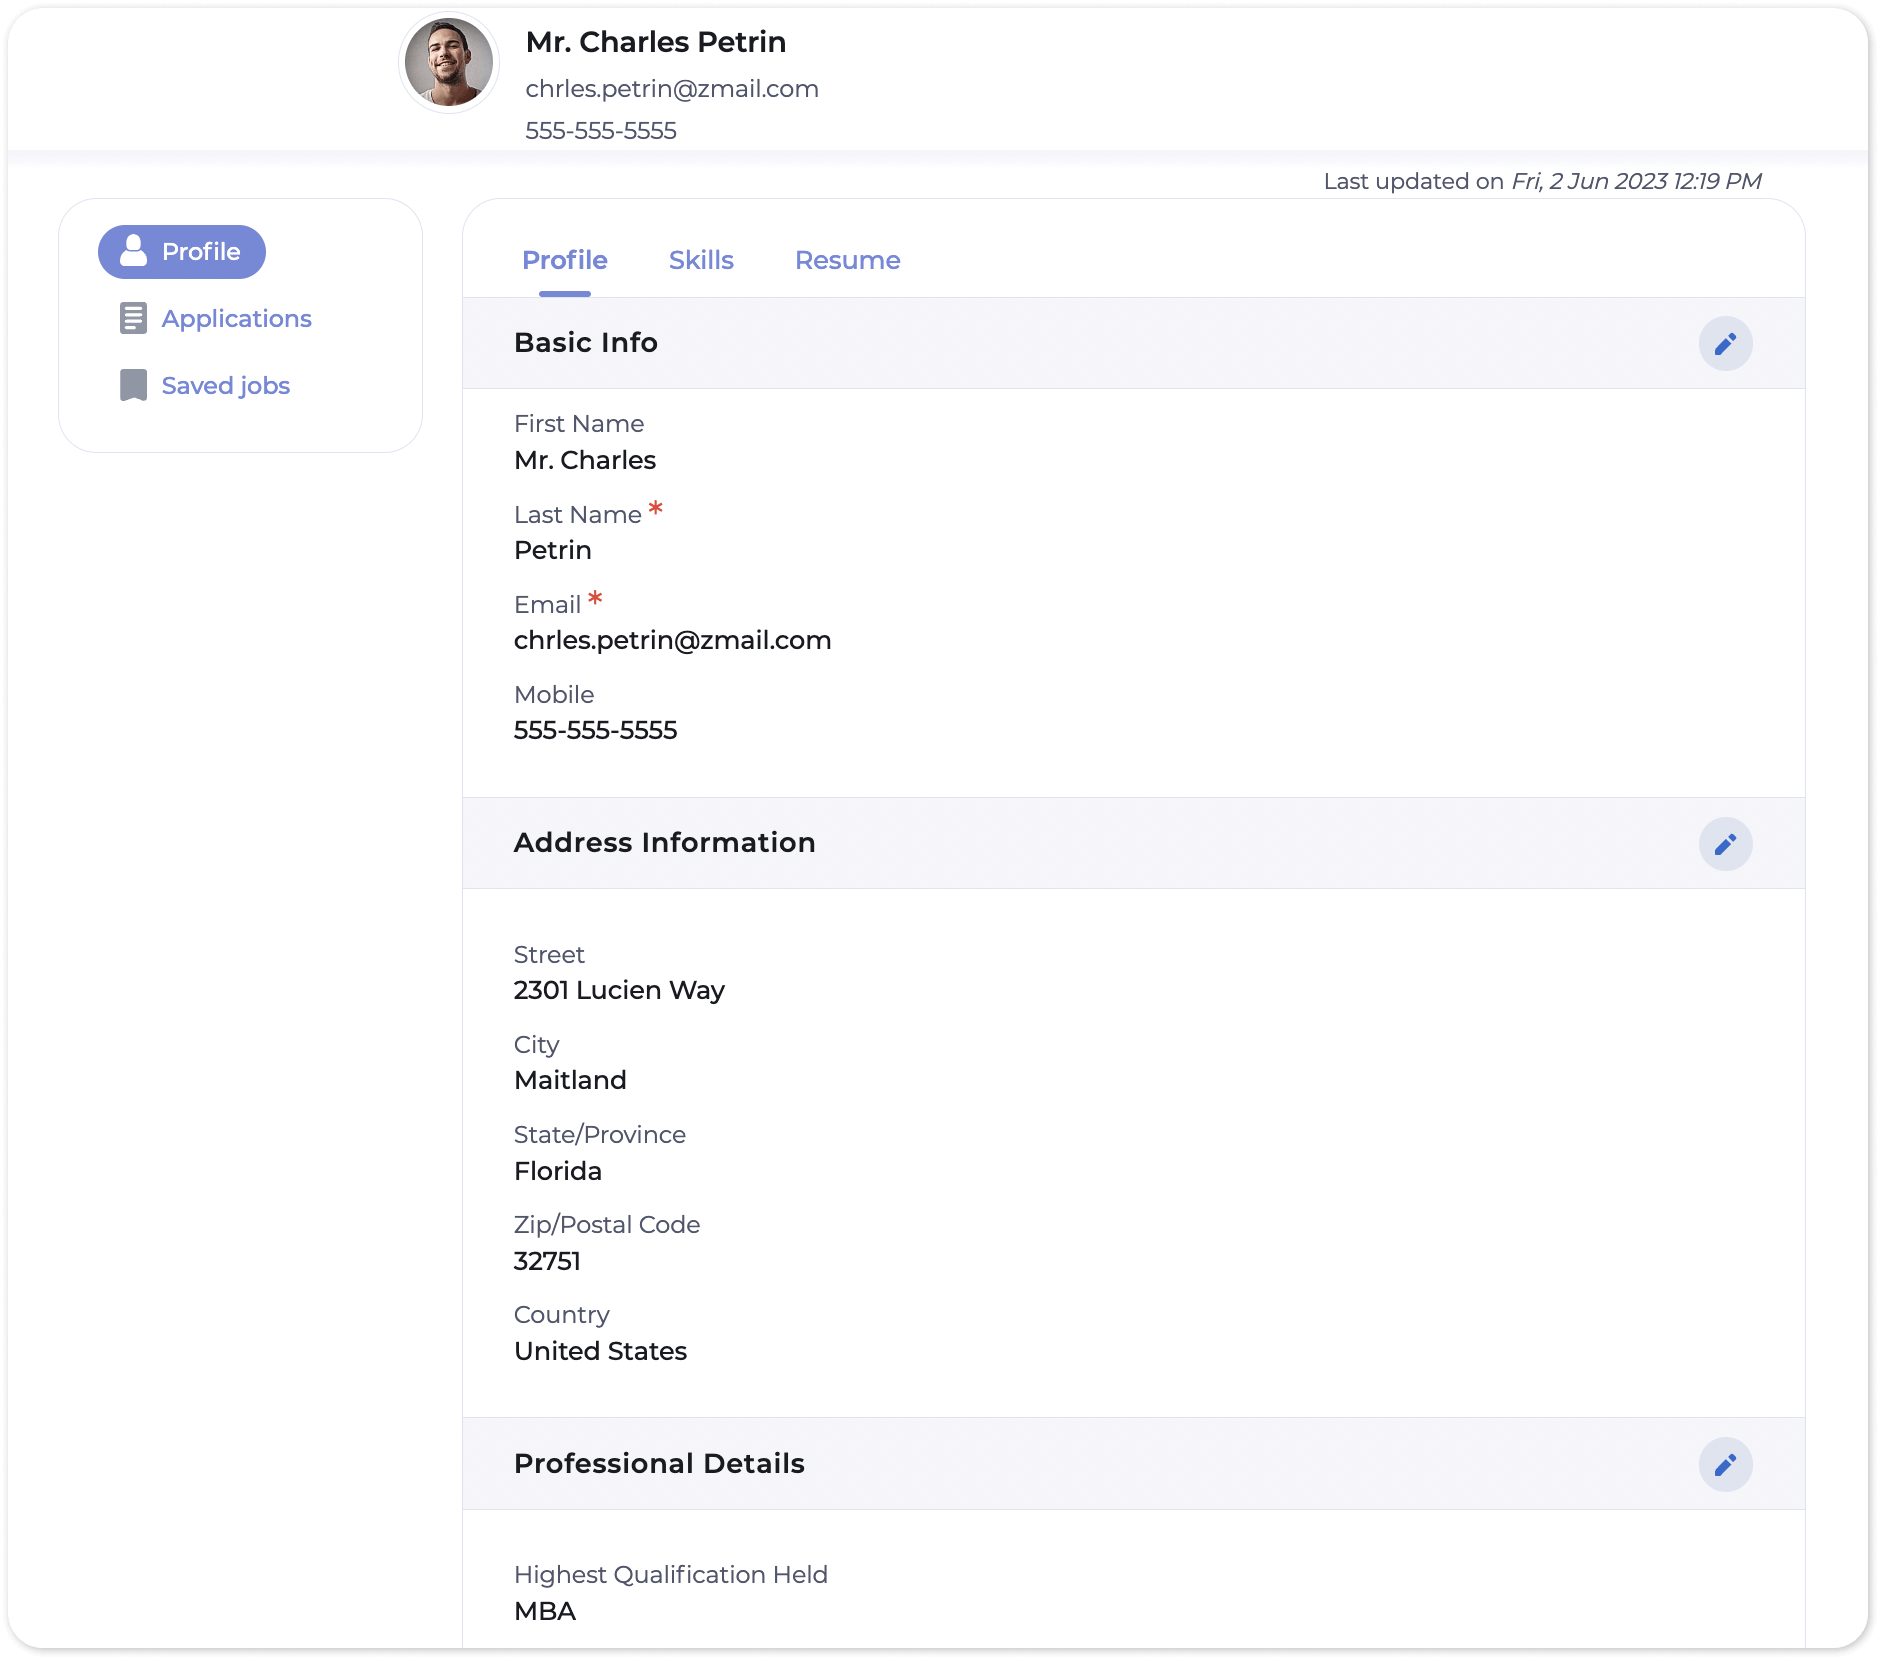
Task: Switch to the Skills tab
Action: click(x=701, y=260)
